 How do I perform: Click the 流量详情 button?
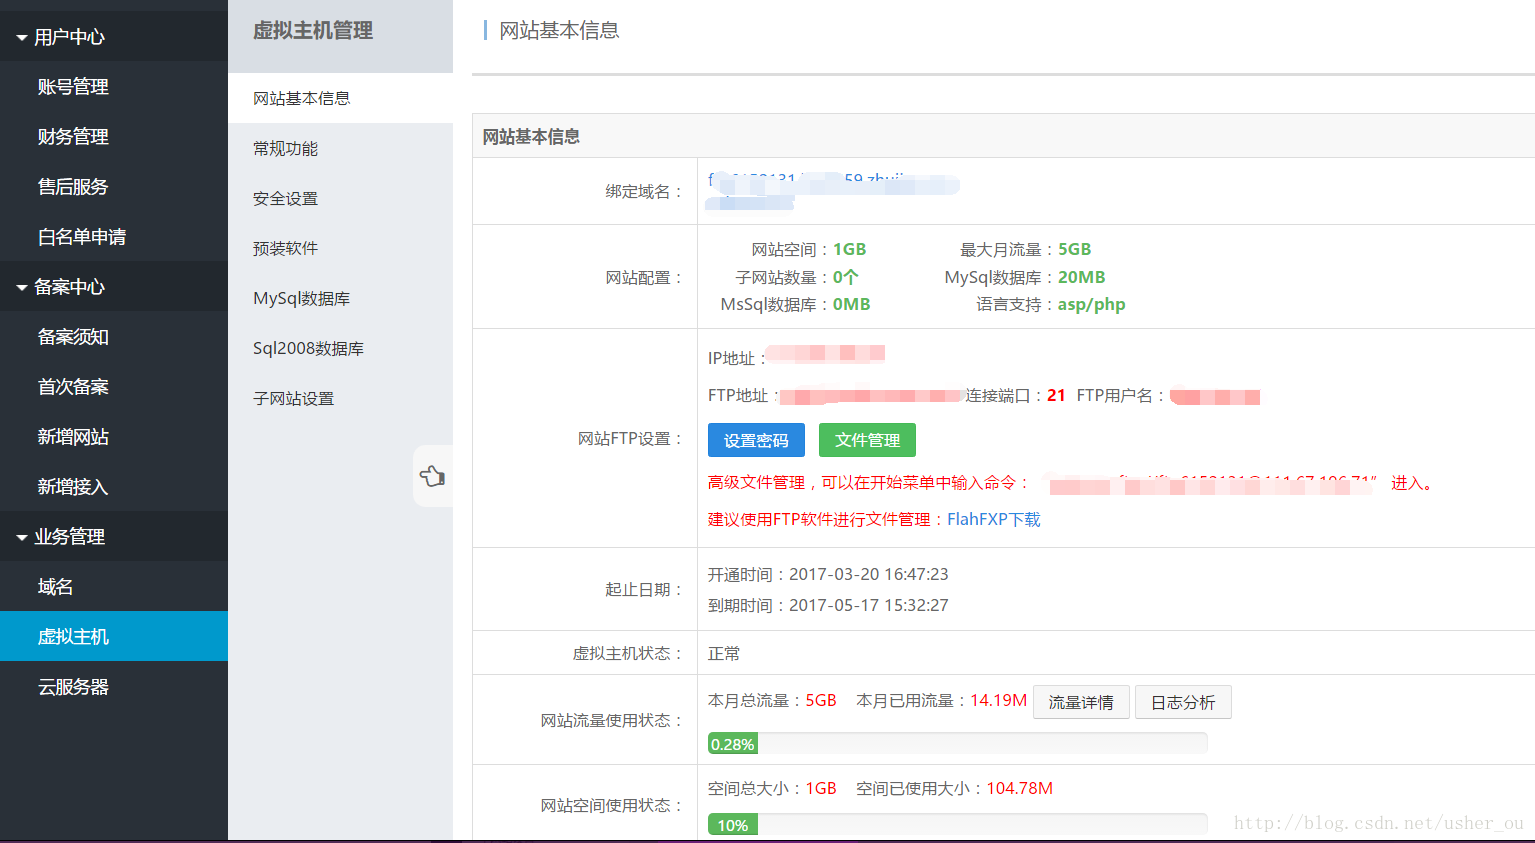pyautogui.click(x=1081, y=702)
